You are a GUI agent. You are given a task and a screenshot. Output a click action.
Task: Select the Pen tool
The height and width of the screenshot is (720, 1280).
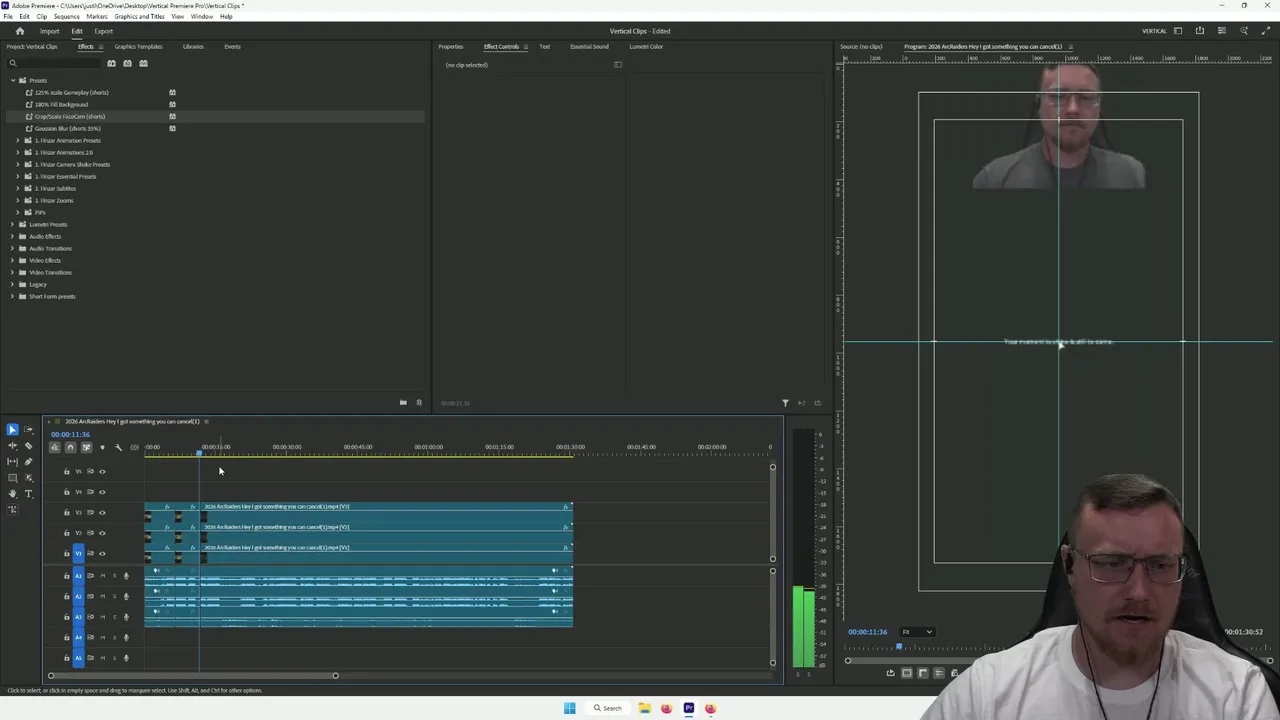pyautogui.click(x=28, y=461)
